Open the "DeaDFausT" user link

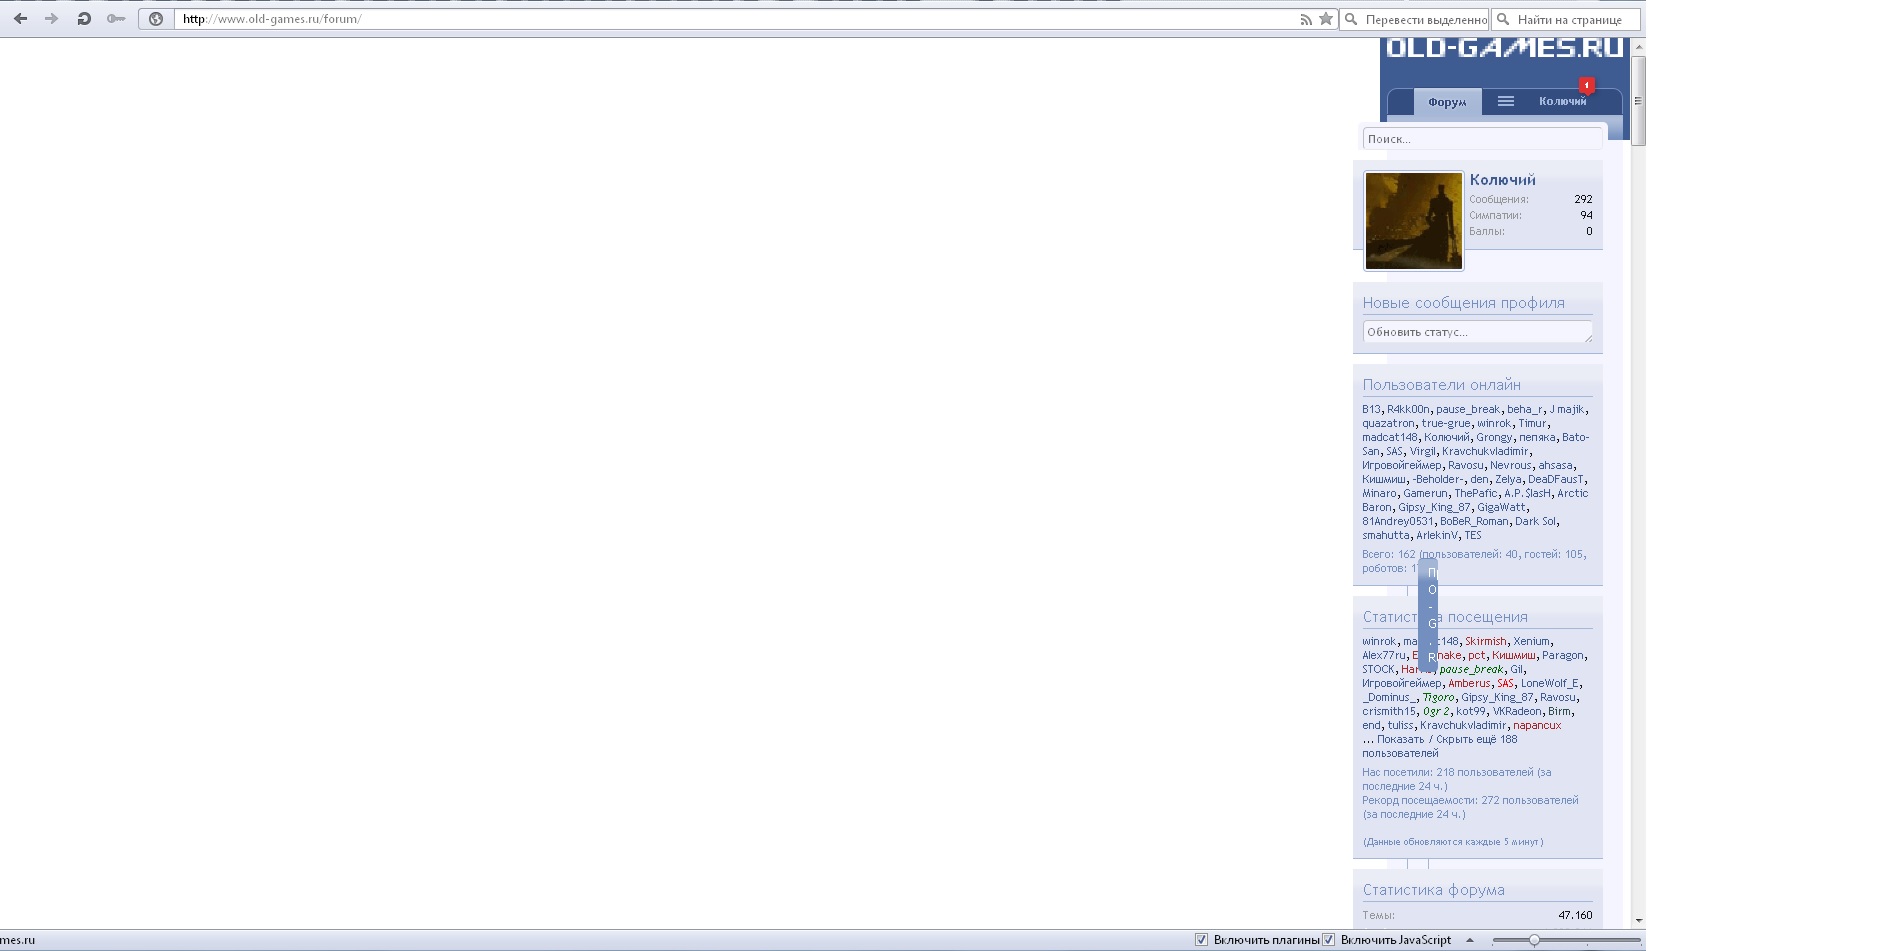[x=1556, y=479]
